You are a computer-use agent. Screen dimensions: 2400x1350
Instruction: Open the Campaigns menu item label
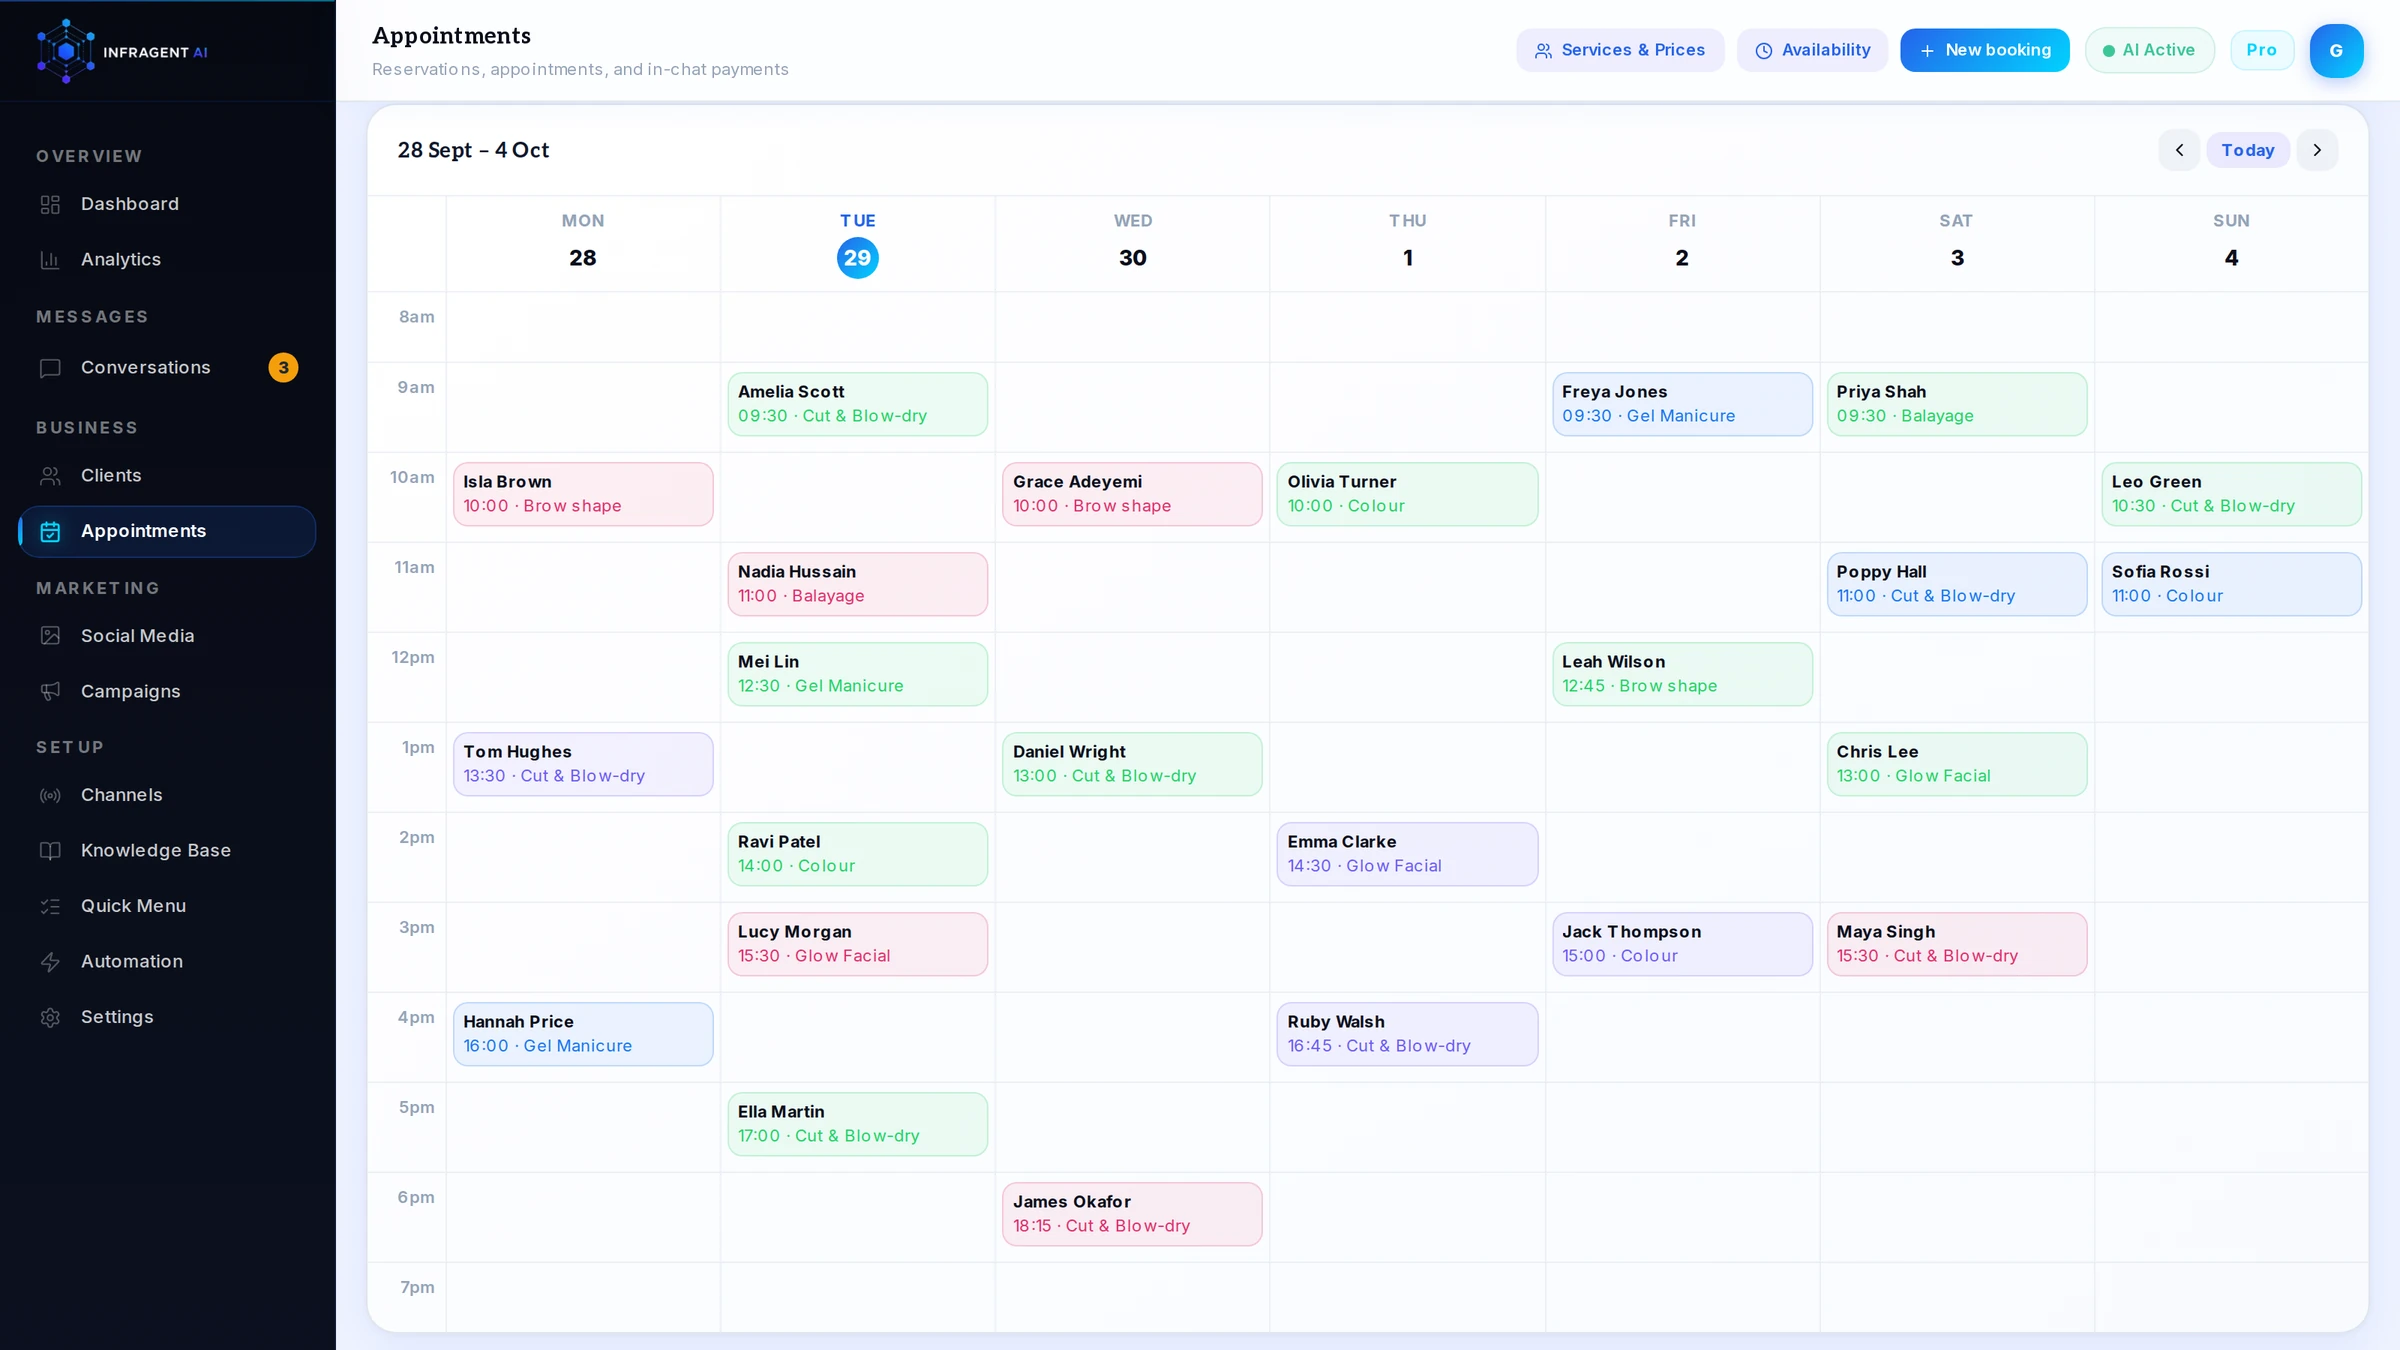tap(131, 692)
